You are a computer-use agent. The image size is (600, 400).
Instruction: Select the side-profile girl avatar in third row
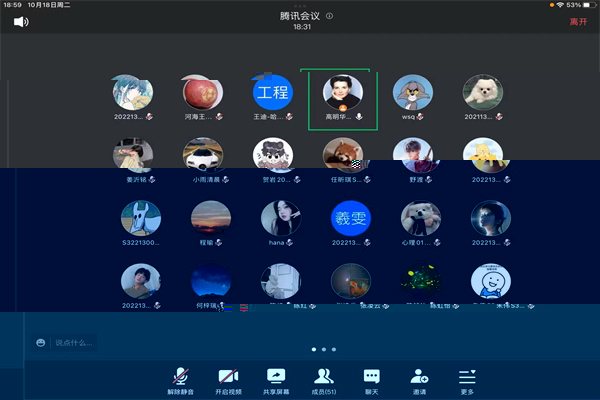coord(491,218)
